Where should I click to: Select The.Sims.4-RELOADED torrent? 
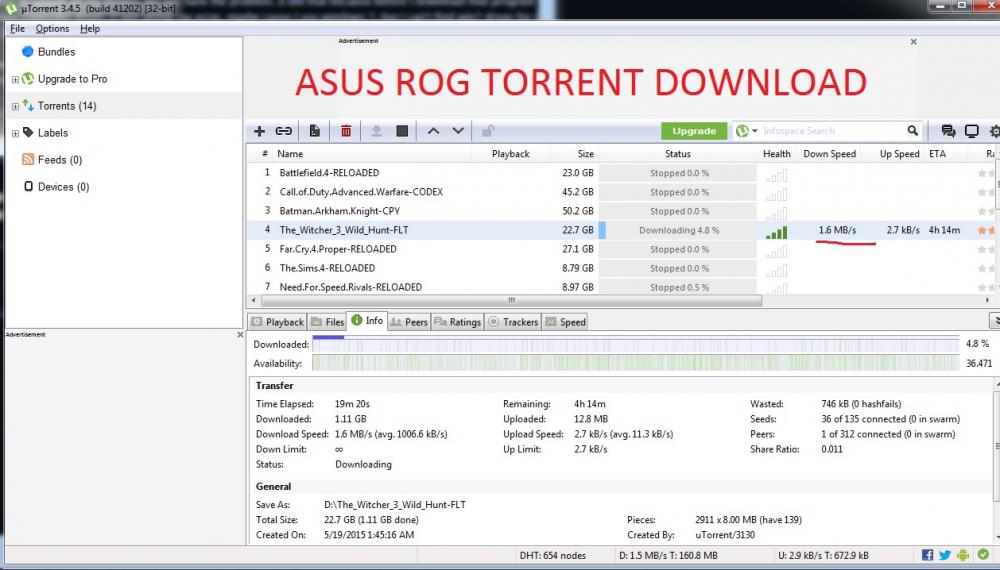click(x=619, y=268)
